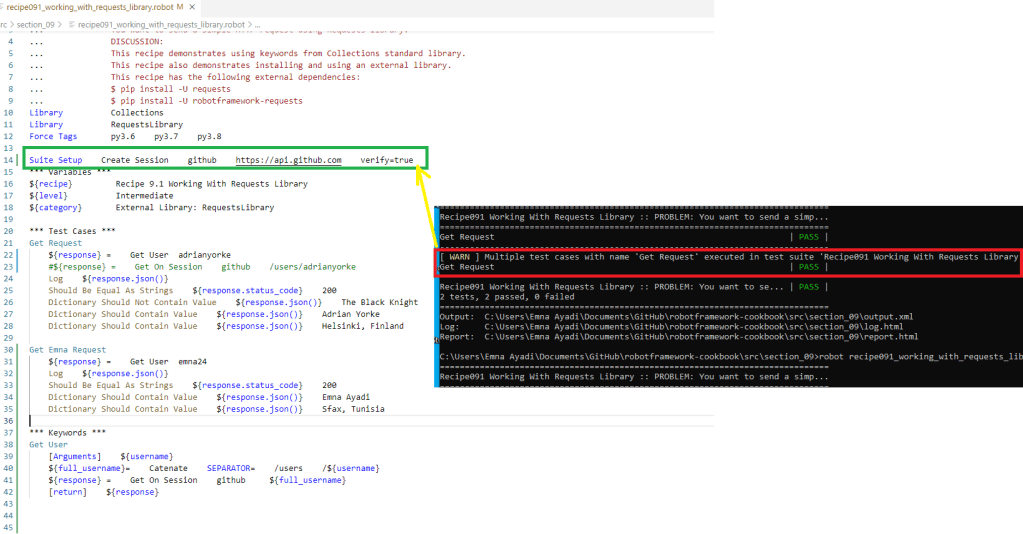1023x534 pixels.
Task: Click the ${full_username} argument on line 41
Action: [x=307, y=480]
